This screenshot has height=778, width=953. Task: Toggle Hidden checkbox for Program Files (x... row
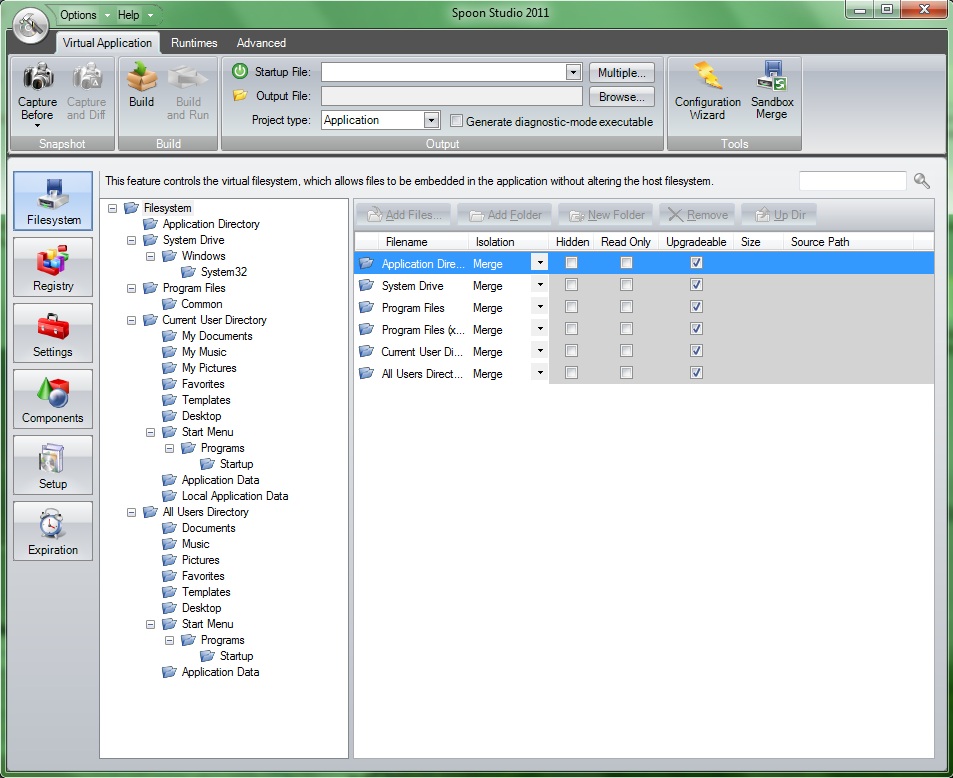[571, 329]
